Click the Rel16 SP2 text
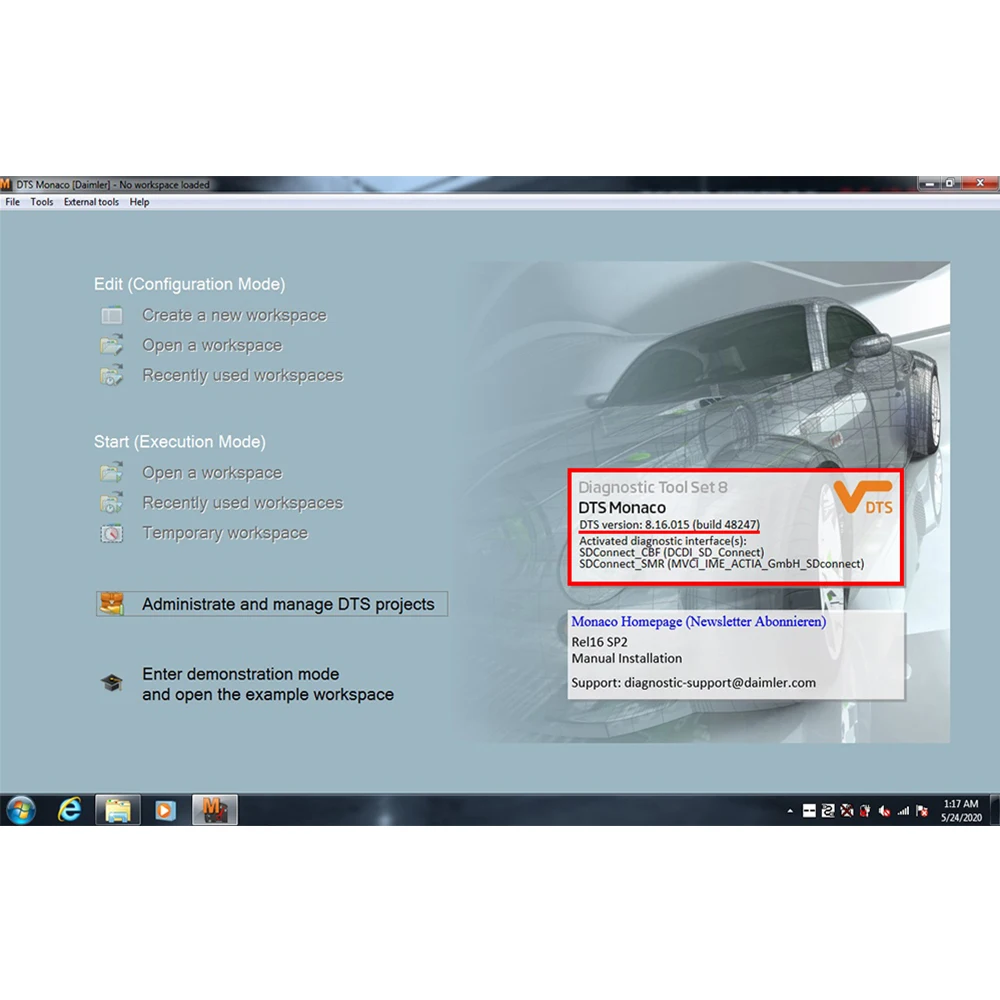 (599, 642)
